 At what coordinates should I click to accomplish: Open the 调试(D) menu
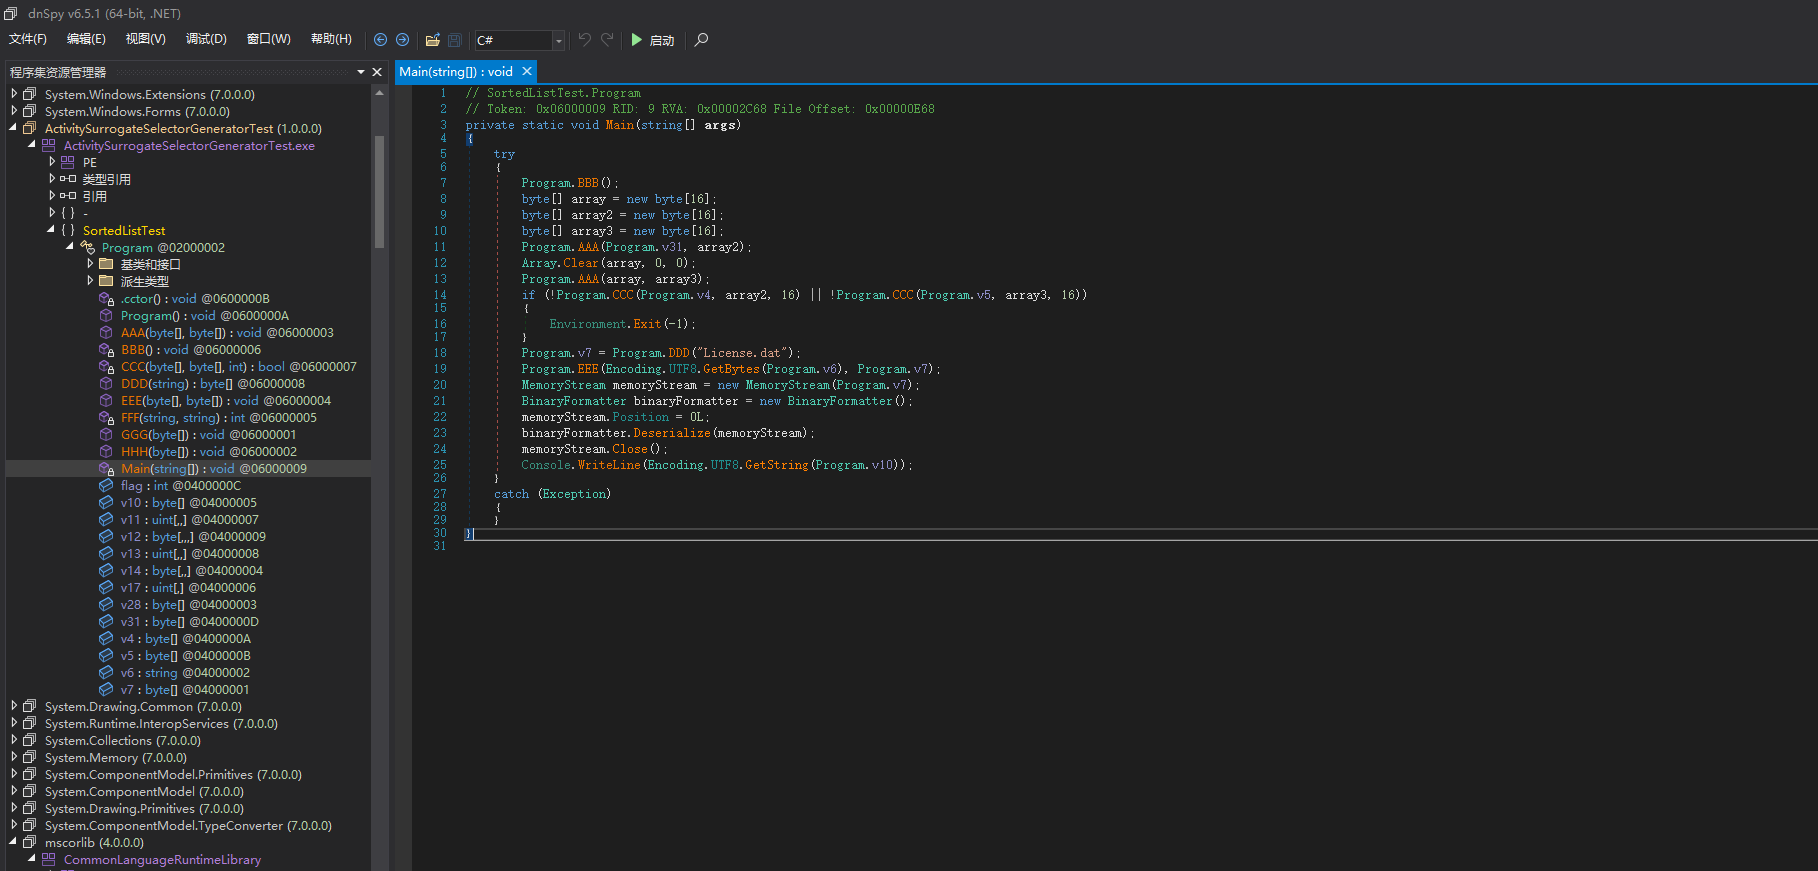206,39
